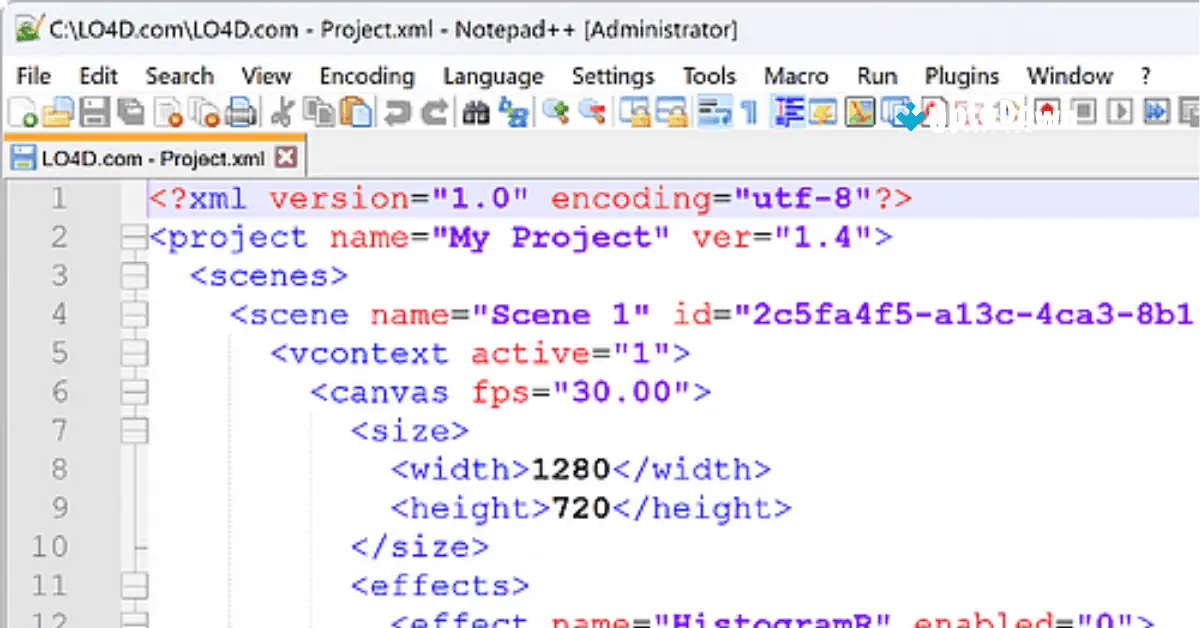Open the Language menu
The width and height of the screenshot is (1200, 628).
(492, 75)
